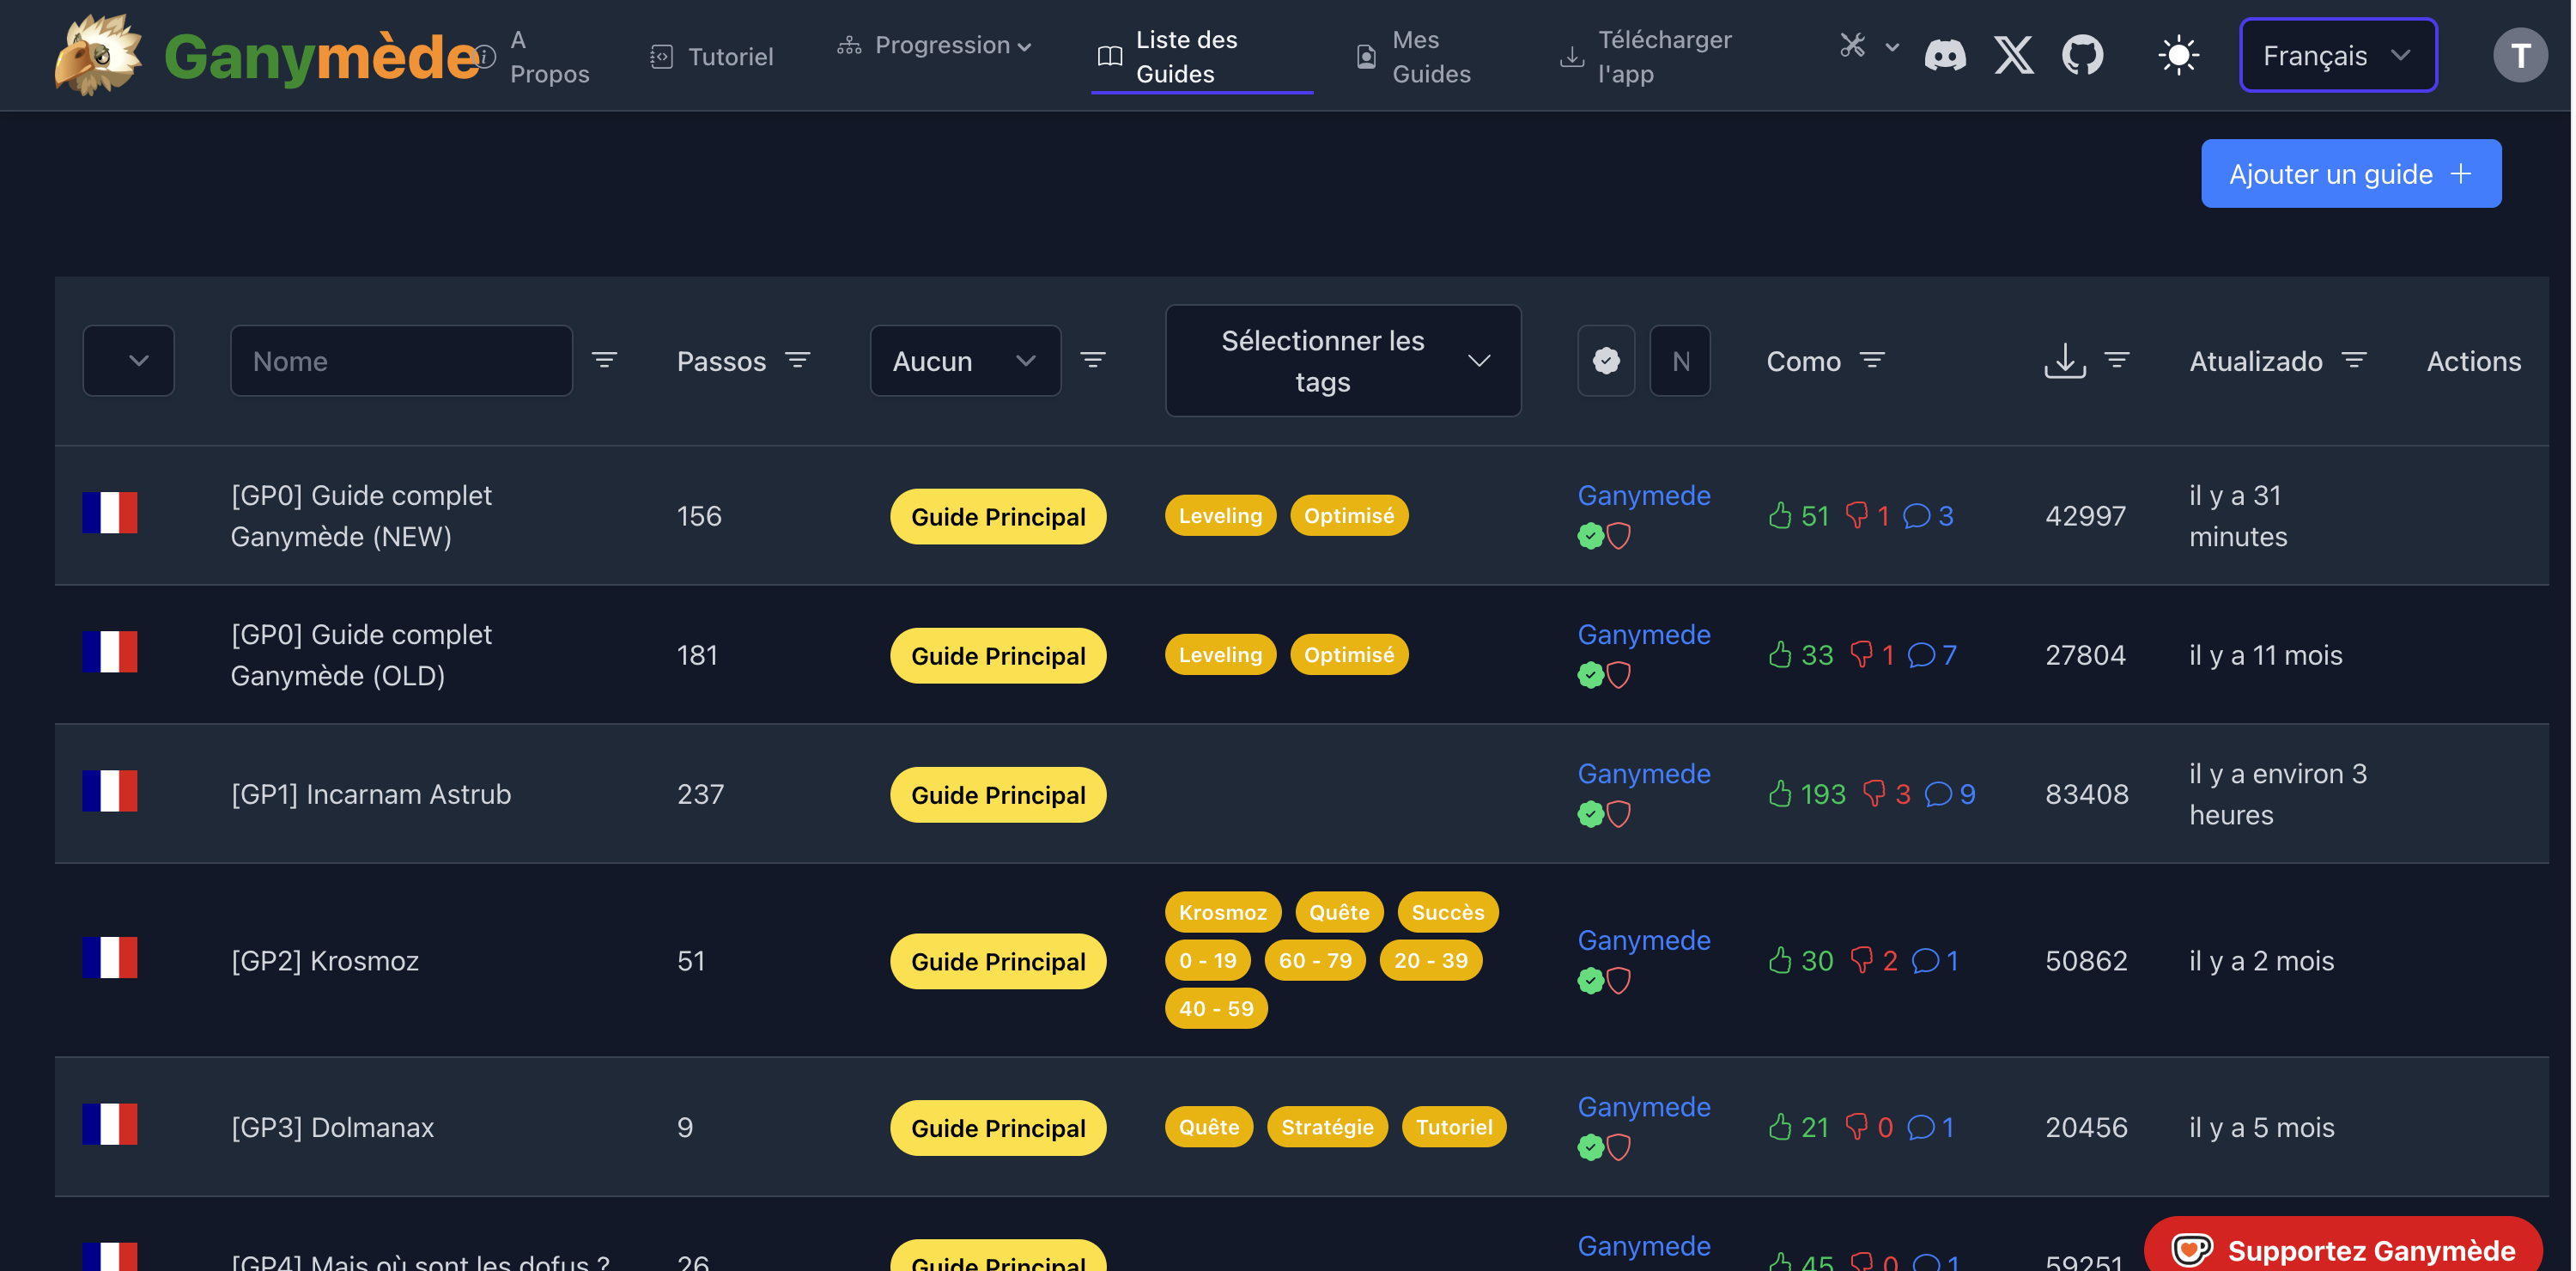The image size is (2576, 1271).
Task: Click the Ganymède eagle logo
Action: 97,55
